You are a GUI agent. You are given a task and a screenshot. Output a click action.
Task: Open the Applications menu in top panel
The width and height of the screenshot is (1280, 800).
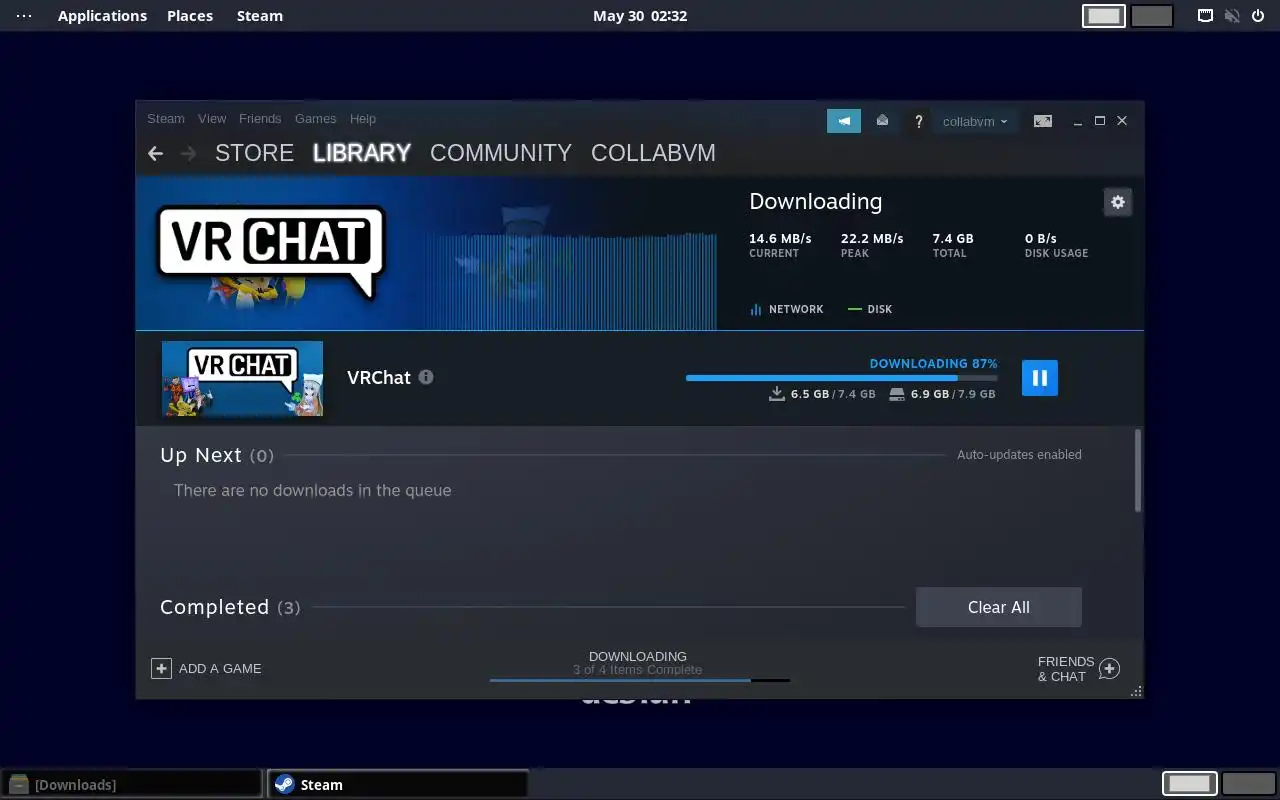102,16
